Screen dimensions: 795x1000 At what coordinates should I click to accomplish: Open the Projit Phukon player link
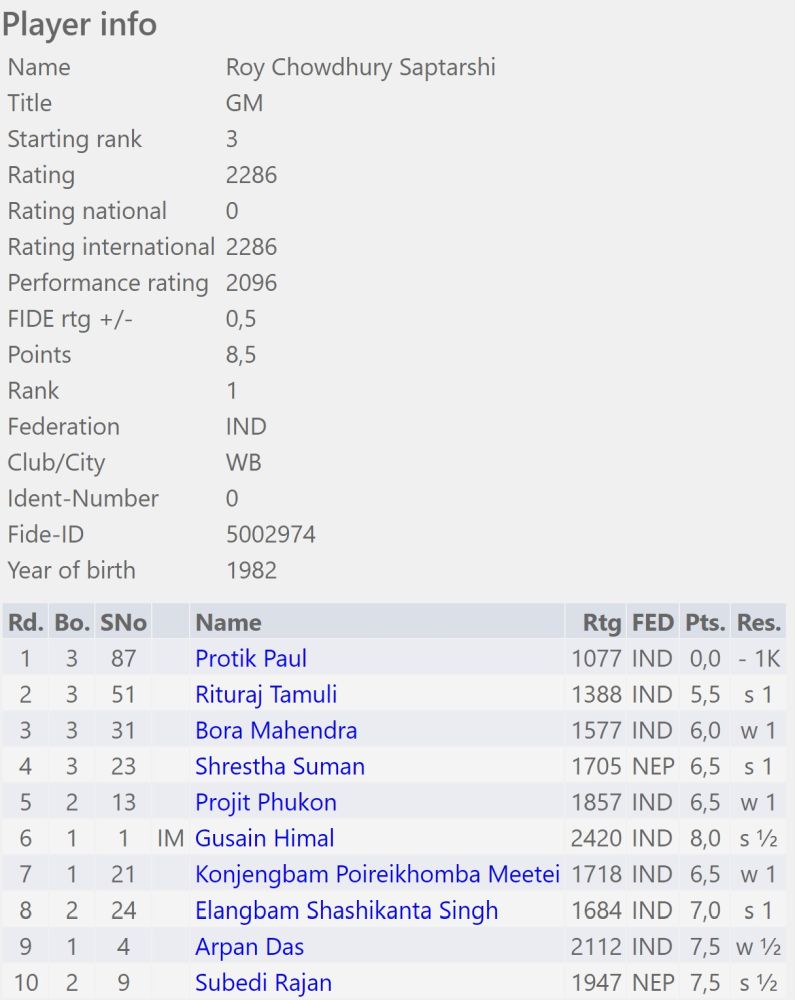coord(266,802)
